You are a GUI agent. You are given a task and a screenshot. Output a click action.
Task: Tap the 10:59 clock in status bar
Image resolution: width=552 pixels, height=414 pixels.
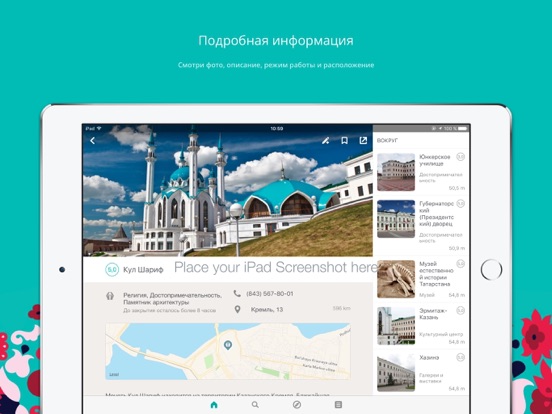277,128
